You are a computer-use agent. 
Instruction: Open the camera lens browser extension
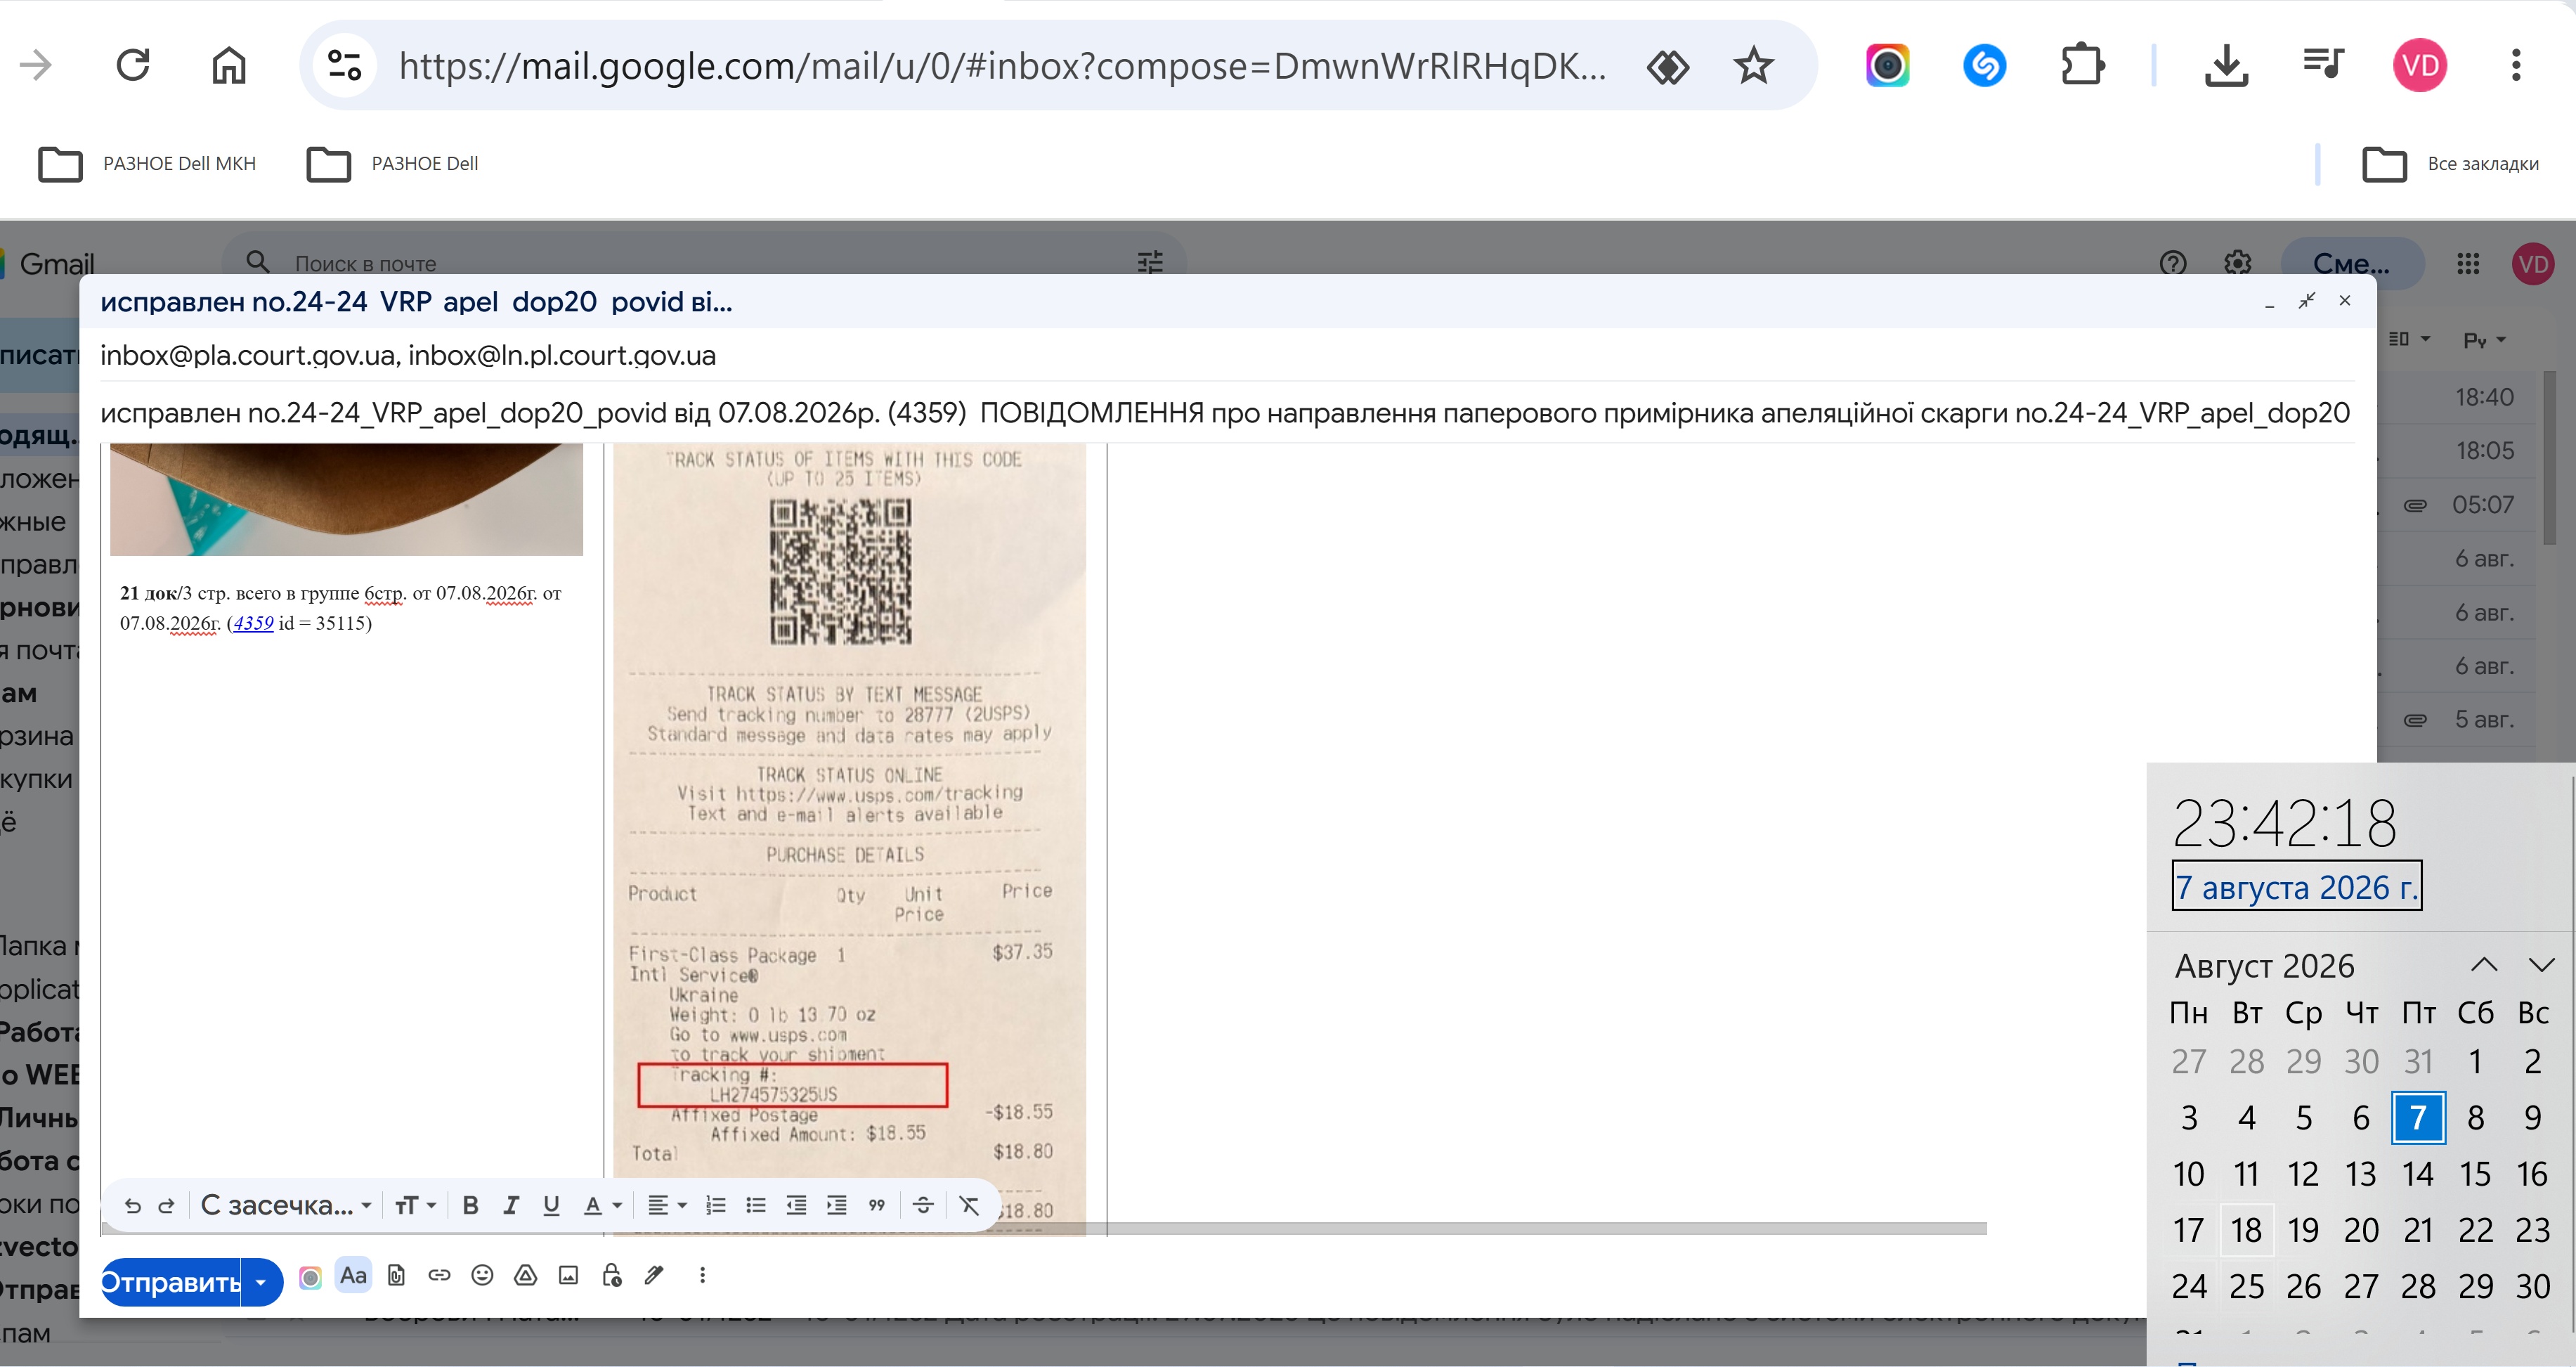[1887, 66]
